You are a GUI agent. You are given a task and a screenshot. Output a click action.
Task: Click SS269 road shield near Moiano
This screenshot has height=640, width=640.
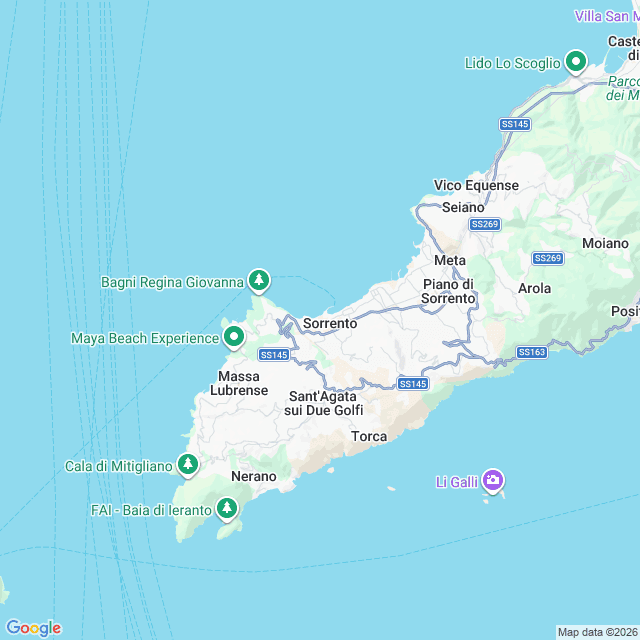tap(548, 258)
